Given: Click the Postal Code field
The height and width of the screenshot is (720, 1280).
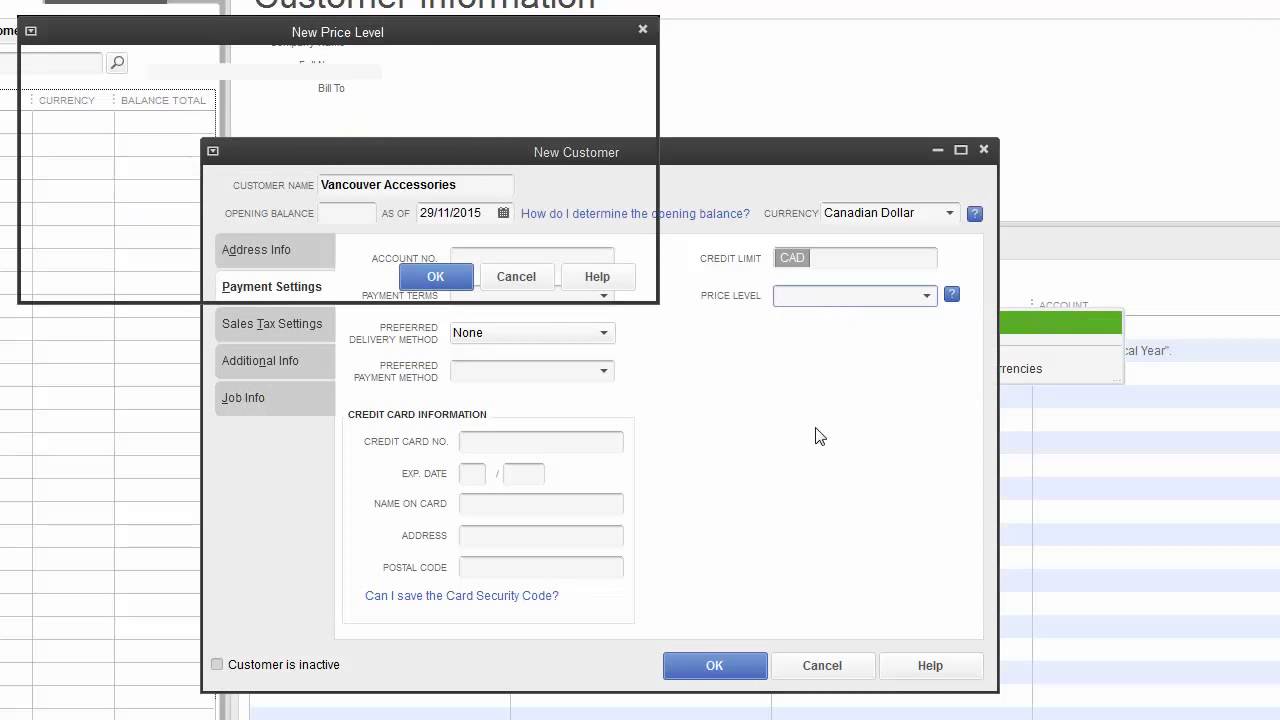Looking at the screenshot, I should pyautogui.click(x=541, y=567).
